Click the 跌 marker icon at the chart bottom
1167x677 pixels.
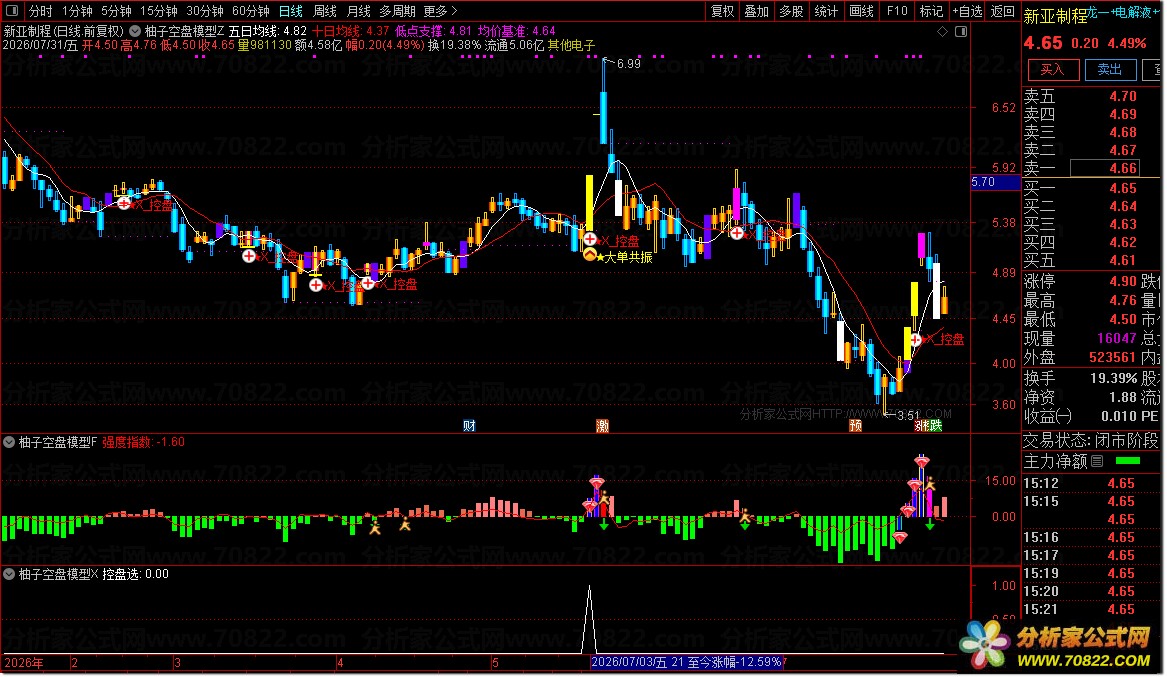coord(936,426)
